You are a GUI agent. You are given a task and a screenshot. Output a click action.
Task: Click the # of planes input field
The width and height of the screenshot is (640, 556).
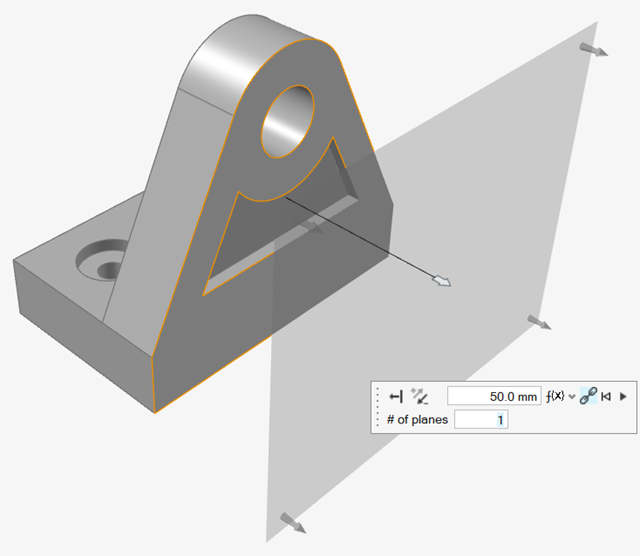[x=481, y=420]
